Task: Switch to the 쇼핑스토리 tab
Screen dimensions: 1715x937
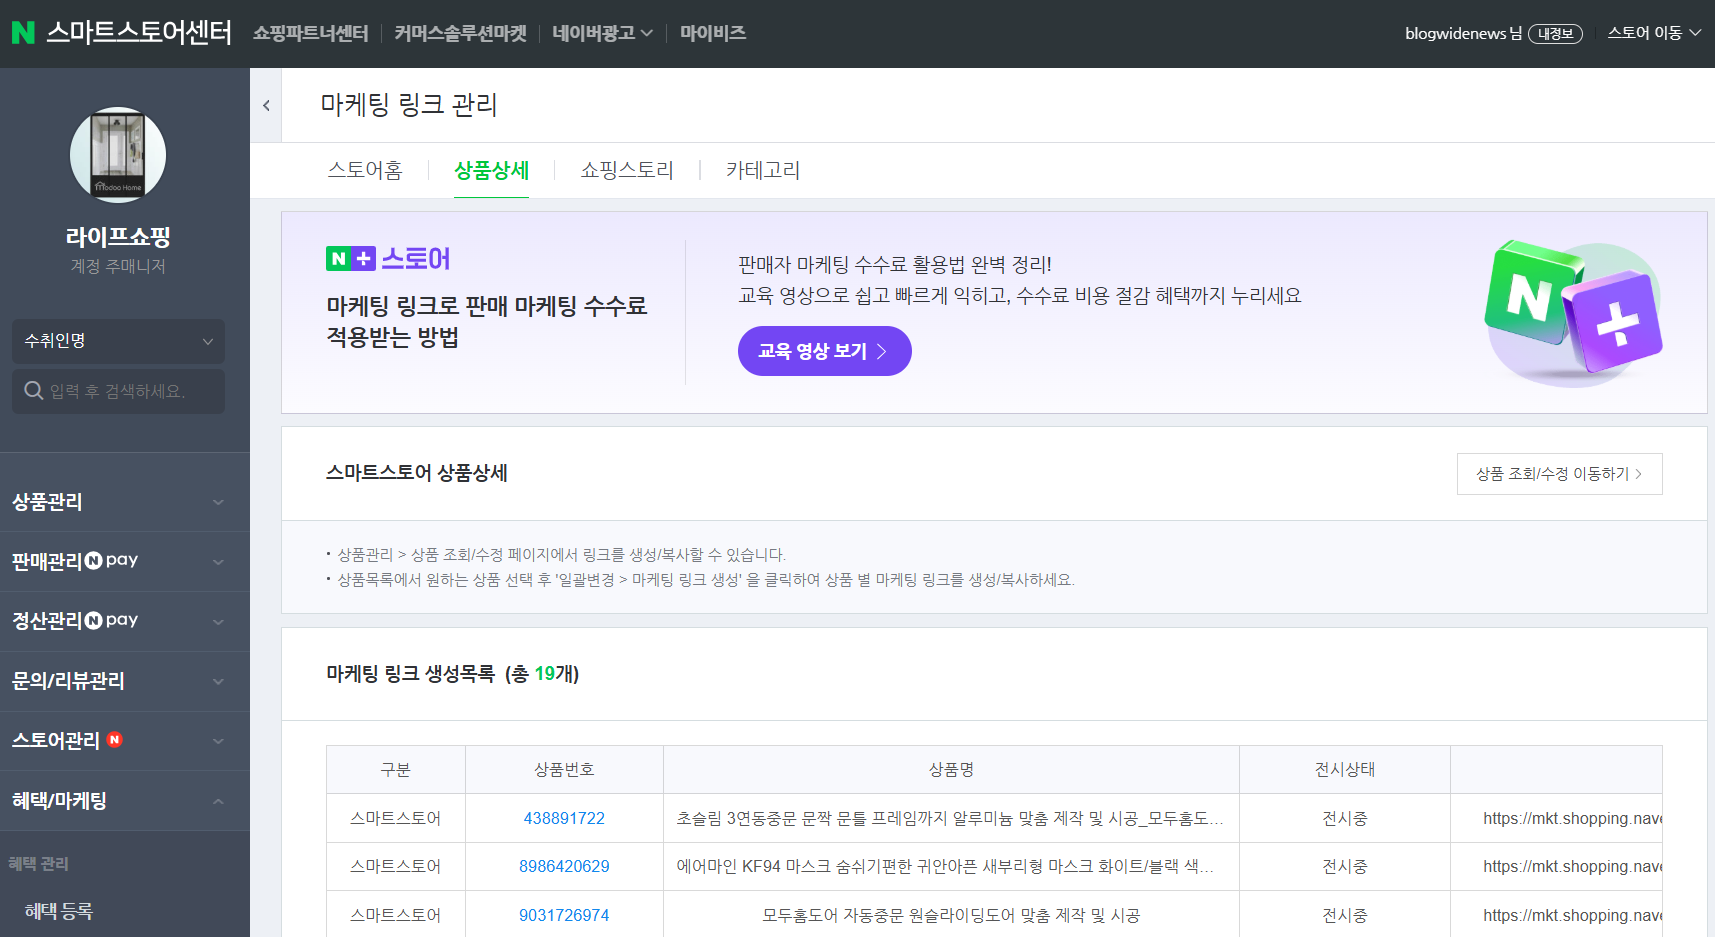Action: [627, 170]
